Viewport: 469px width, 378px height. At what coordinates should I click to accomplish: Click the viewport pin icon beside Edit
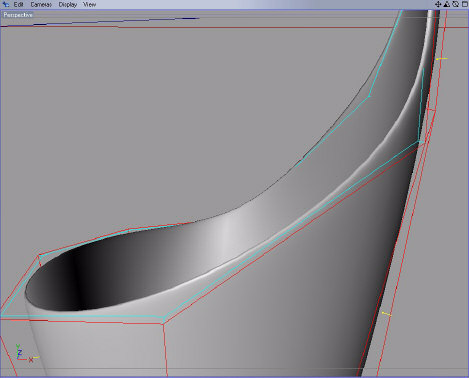(6, 4)
